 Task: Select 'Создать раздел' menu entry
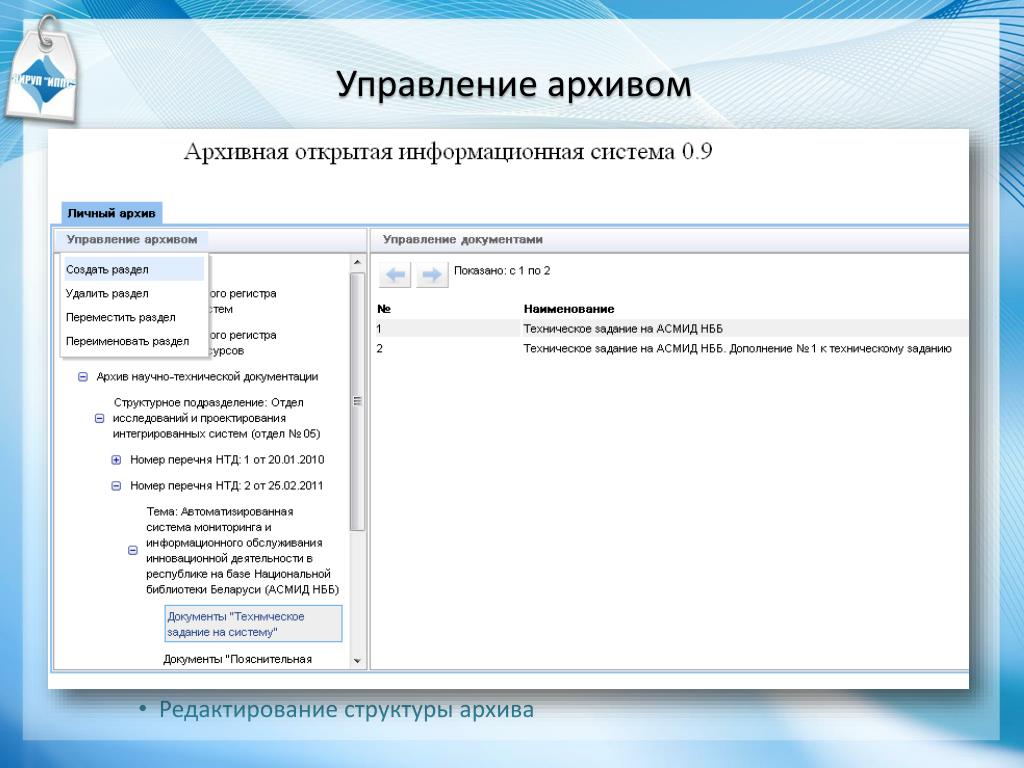134,269
